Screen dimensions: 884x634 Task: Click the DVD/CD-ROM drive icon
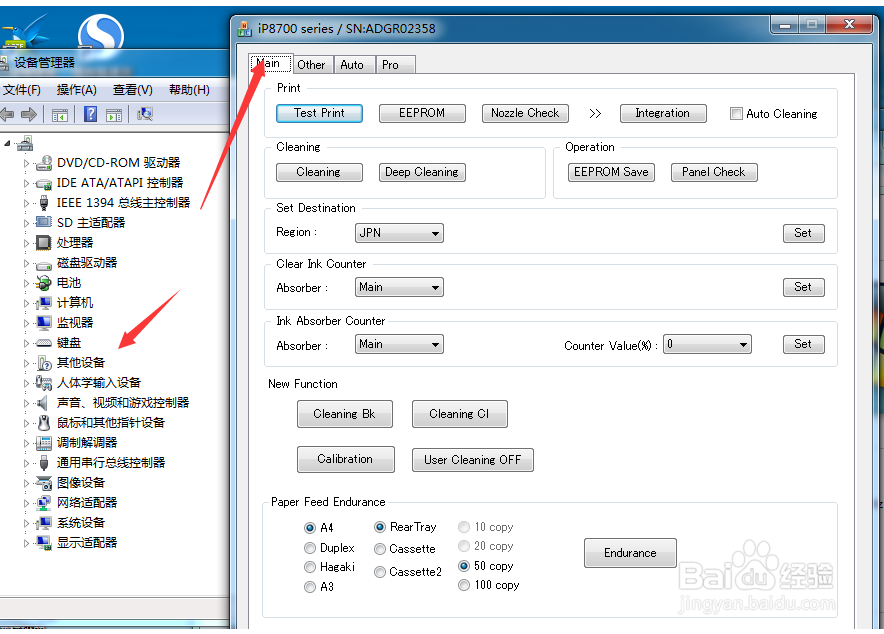43,163
